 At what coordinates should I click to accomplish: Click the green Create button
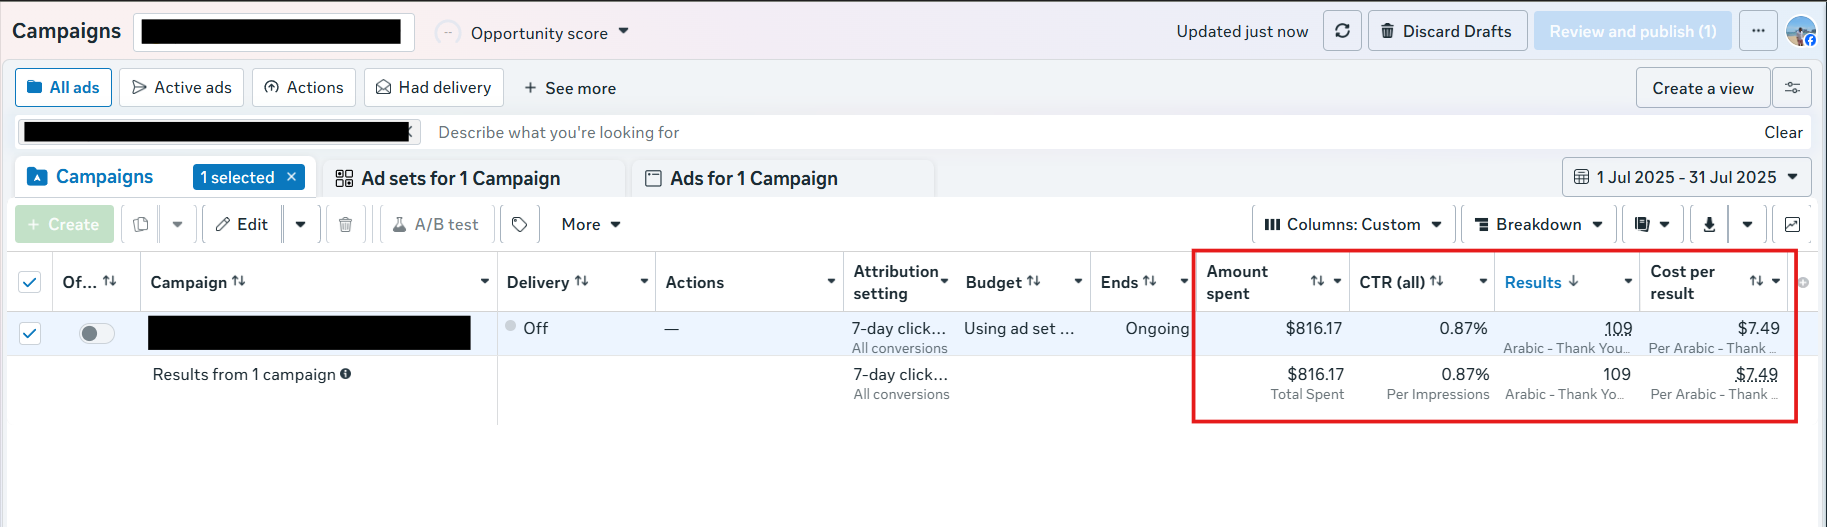tap(63, 224)
